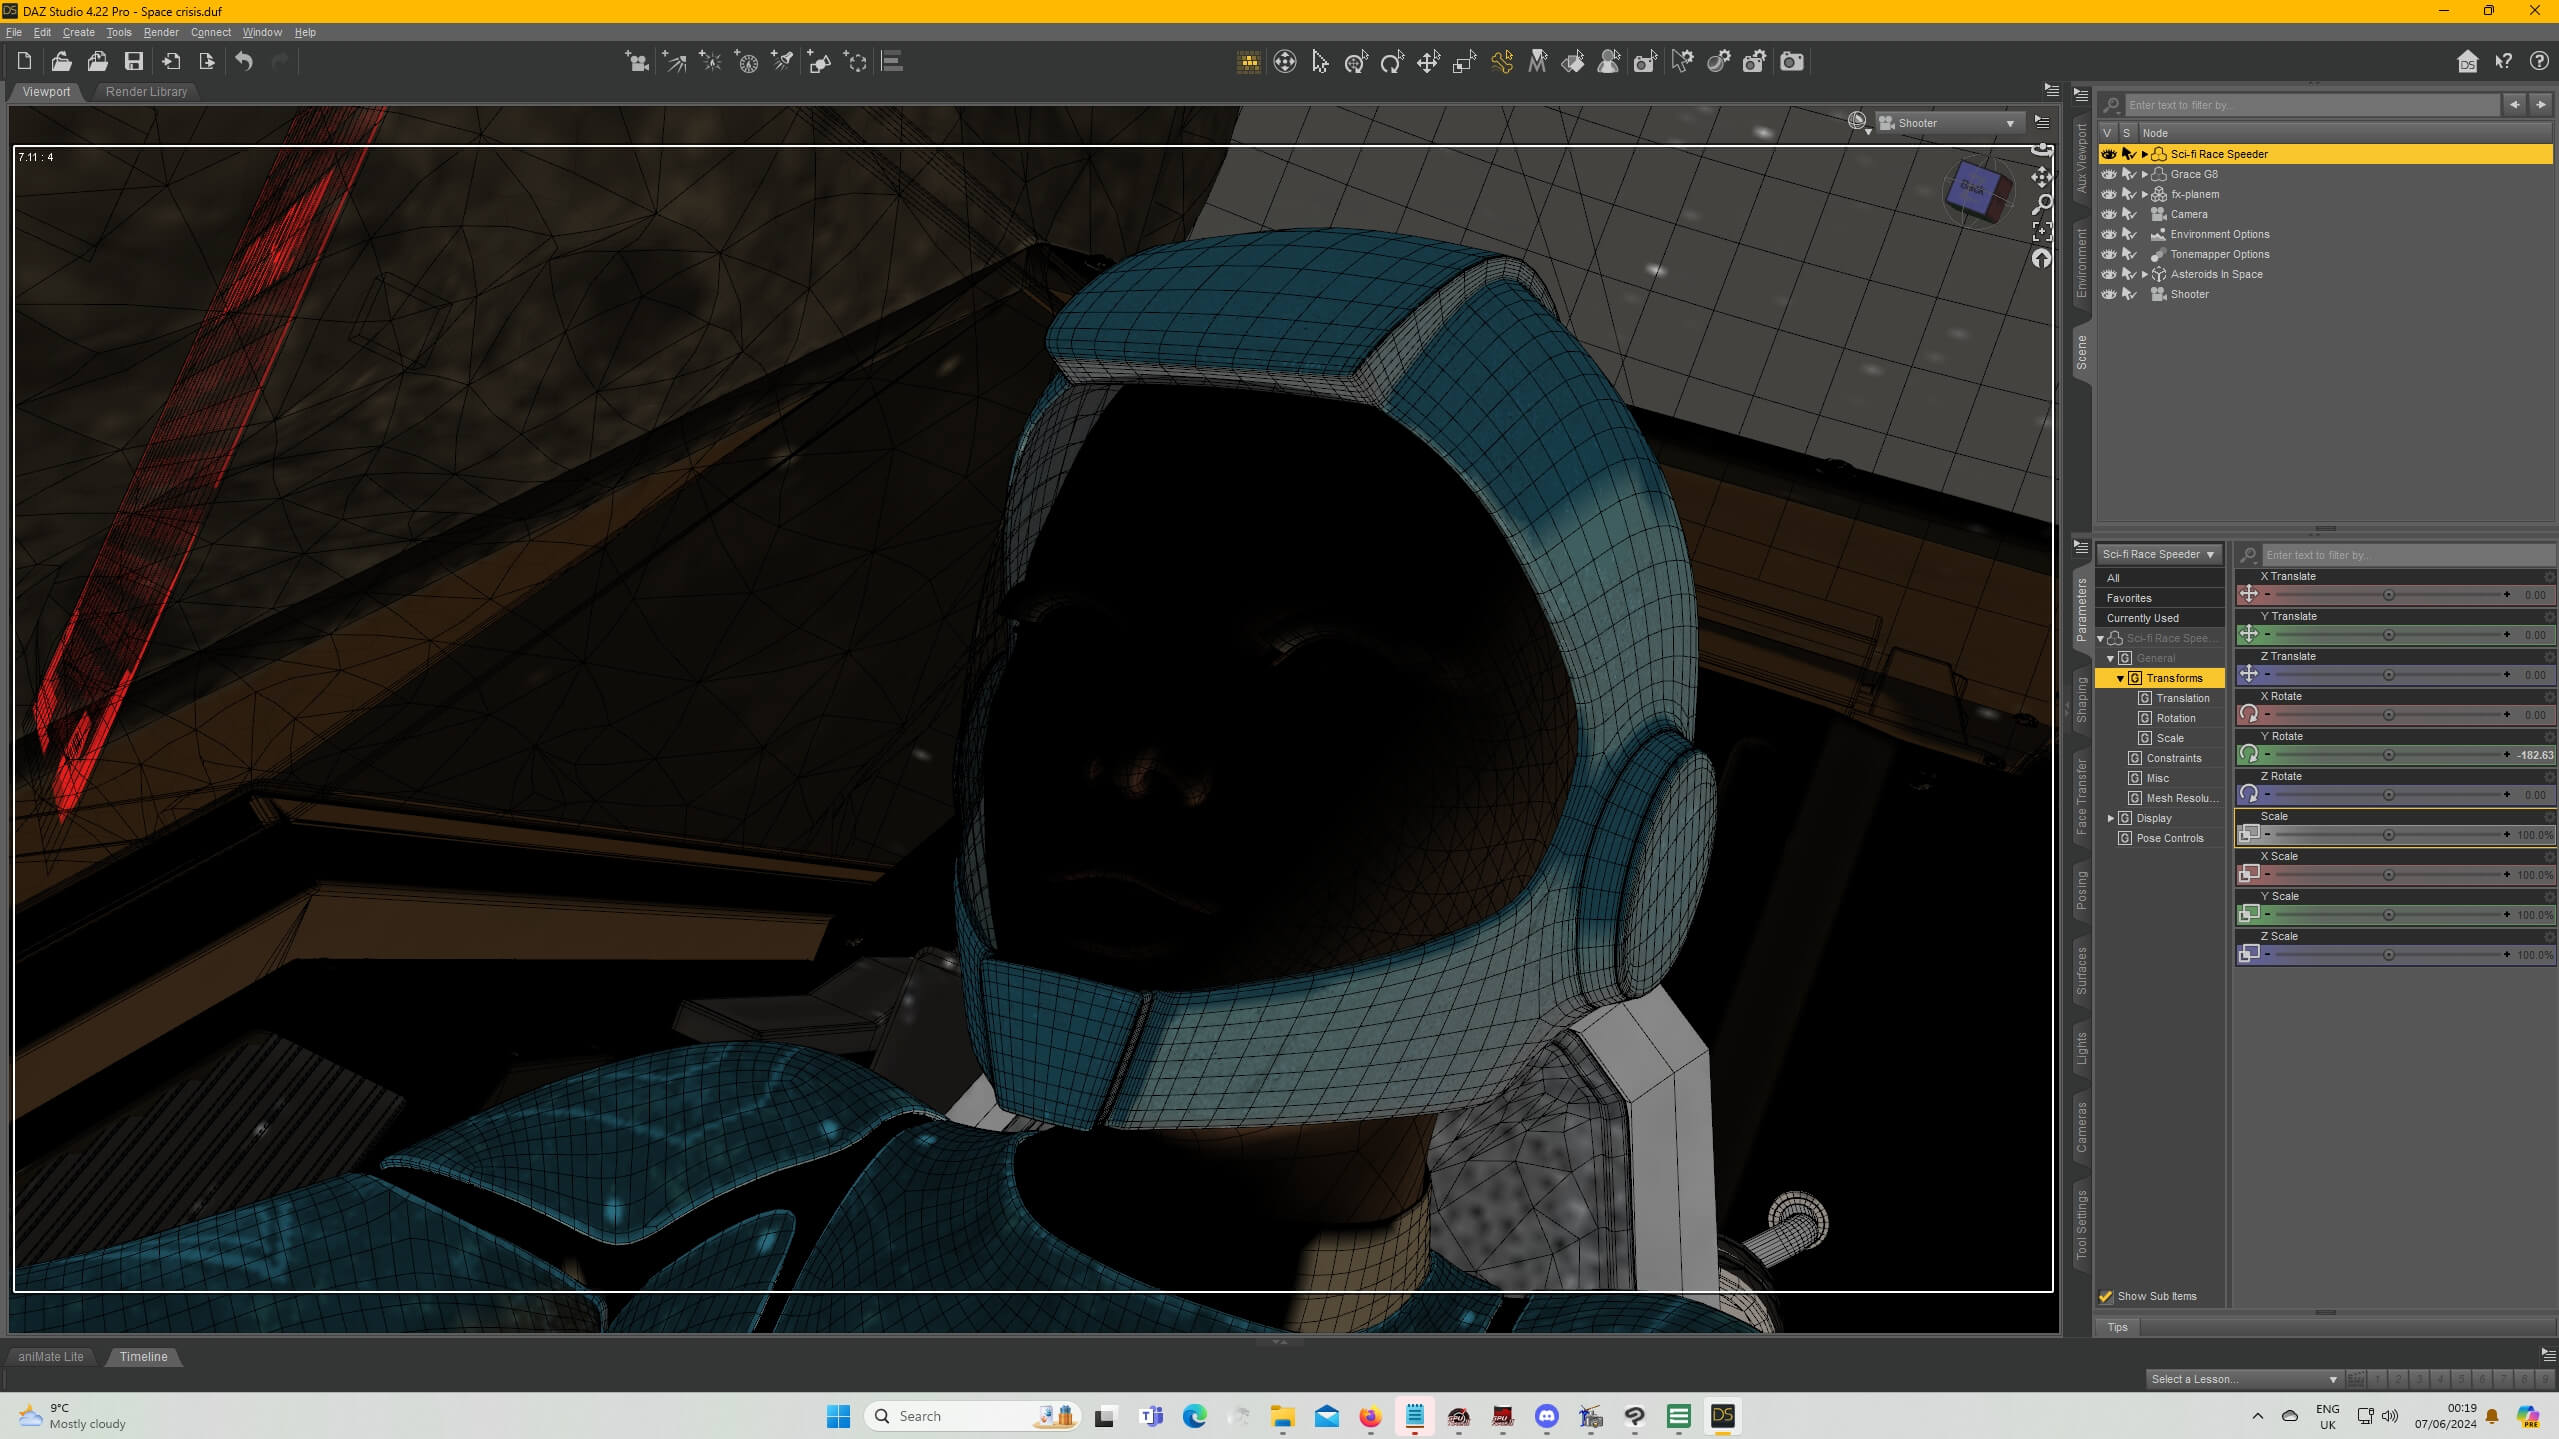
Task: Click the New Scene file icon
Action: [24, 62]
